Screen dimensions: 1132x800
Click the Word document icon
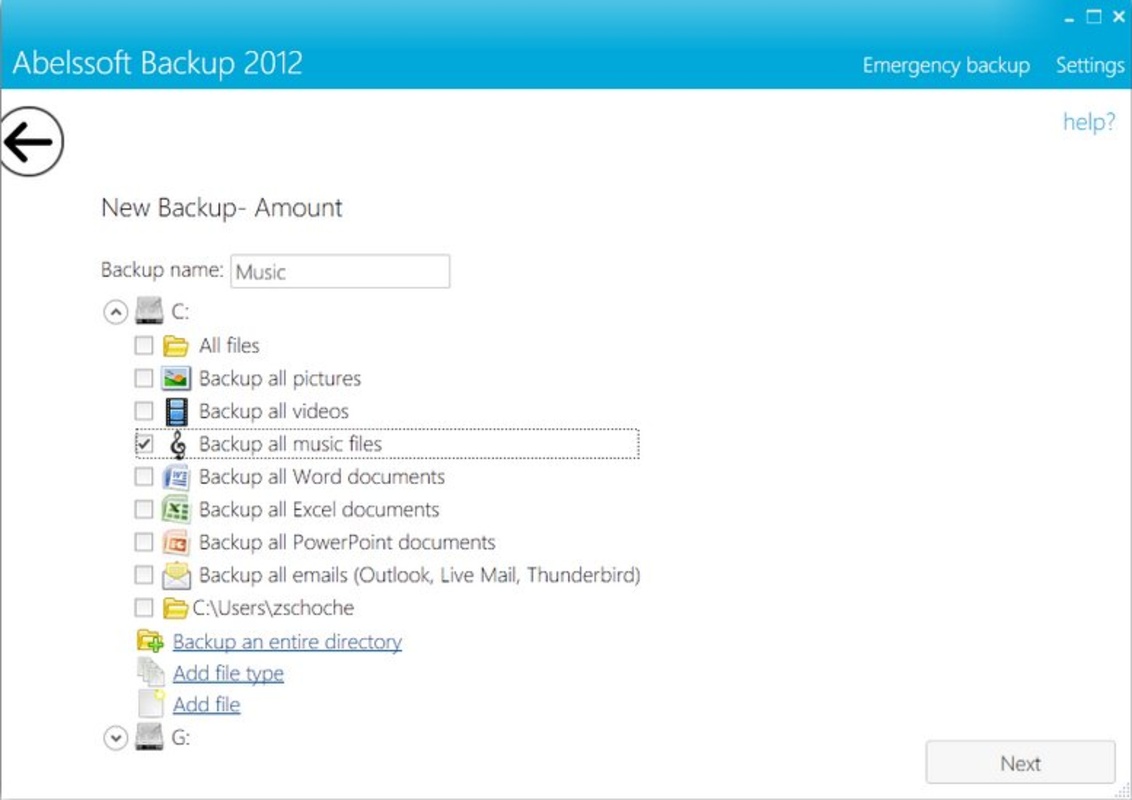[x=176, y=477]
